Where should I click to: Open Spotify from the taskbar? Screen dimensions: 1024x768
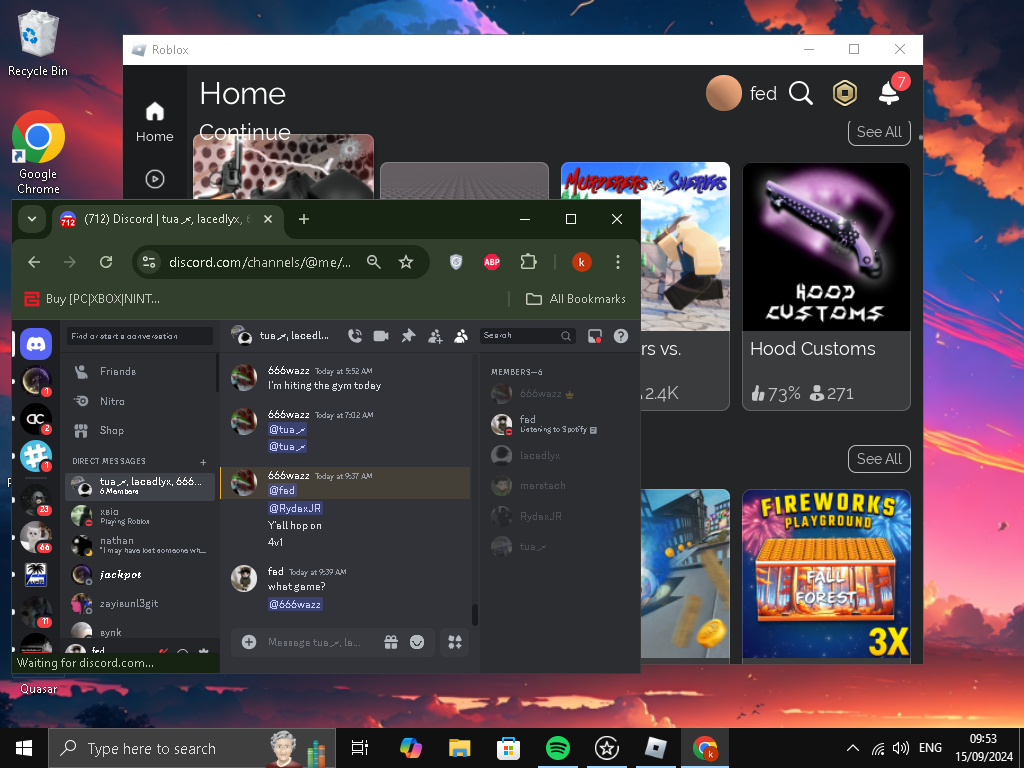coord(558,748)
